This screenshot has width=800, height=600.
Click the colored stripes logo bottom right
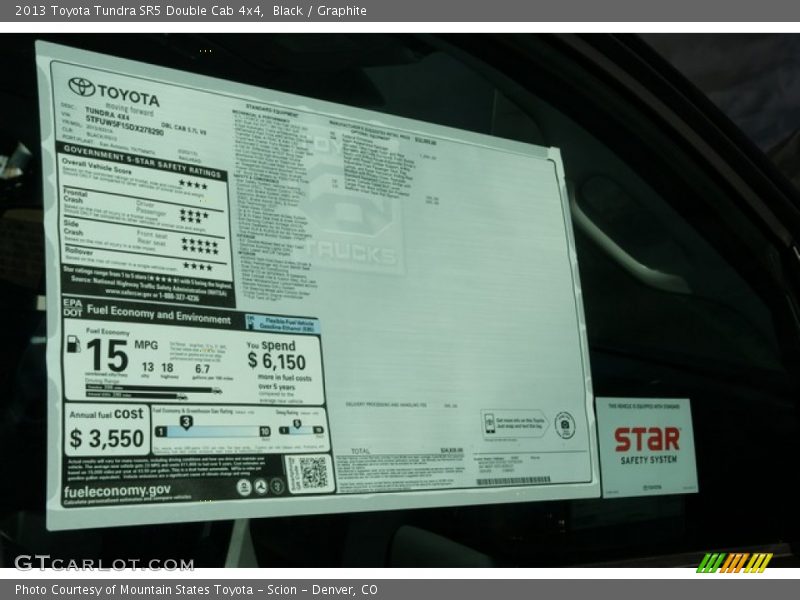click(734, 563)
